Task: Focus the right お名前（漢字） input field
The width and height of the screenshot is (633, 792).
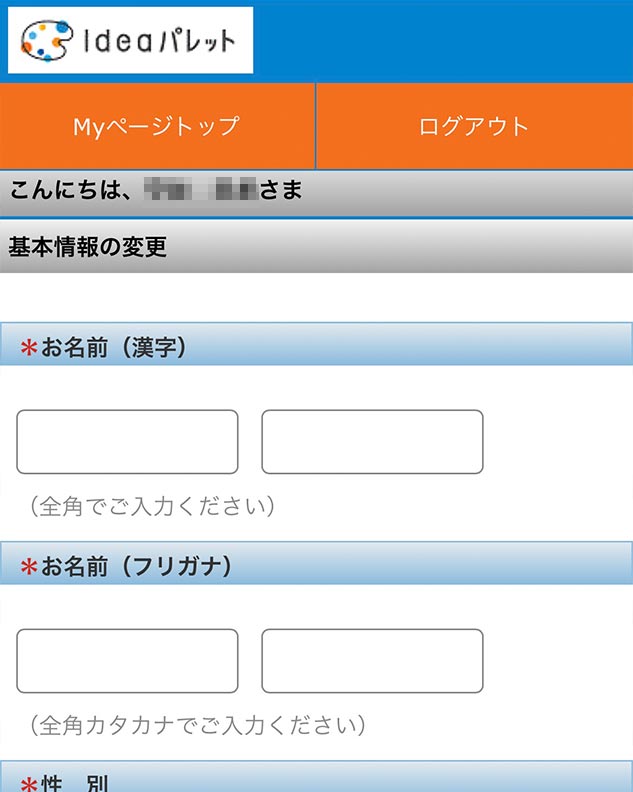Action: (372, 441)
